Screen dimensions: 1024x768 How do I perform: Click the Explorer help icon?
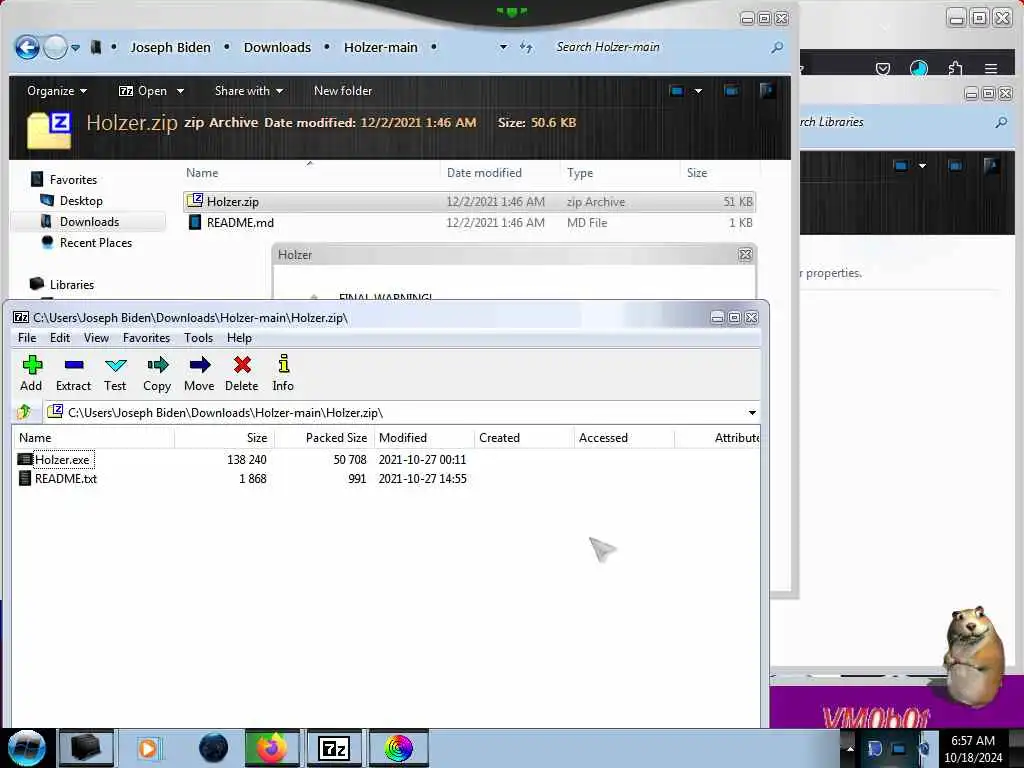click(767, 90)
